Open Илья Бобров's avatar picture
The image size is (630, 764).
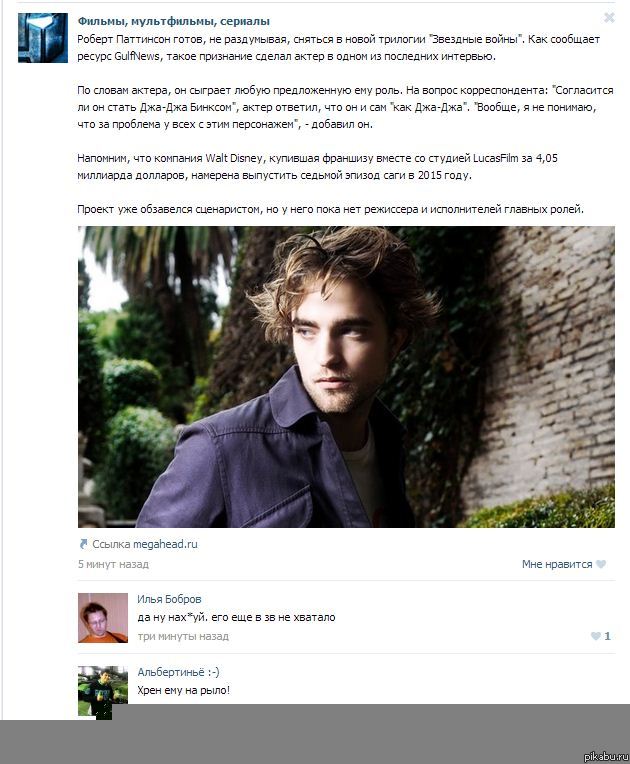click(x=103, y=618)
